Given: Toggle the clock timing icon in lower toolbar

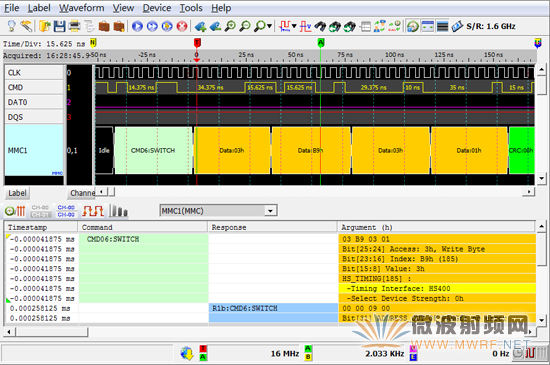Looking at the screenshot, I should pyautogui.click(x=15, y=211).
